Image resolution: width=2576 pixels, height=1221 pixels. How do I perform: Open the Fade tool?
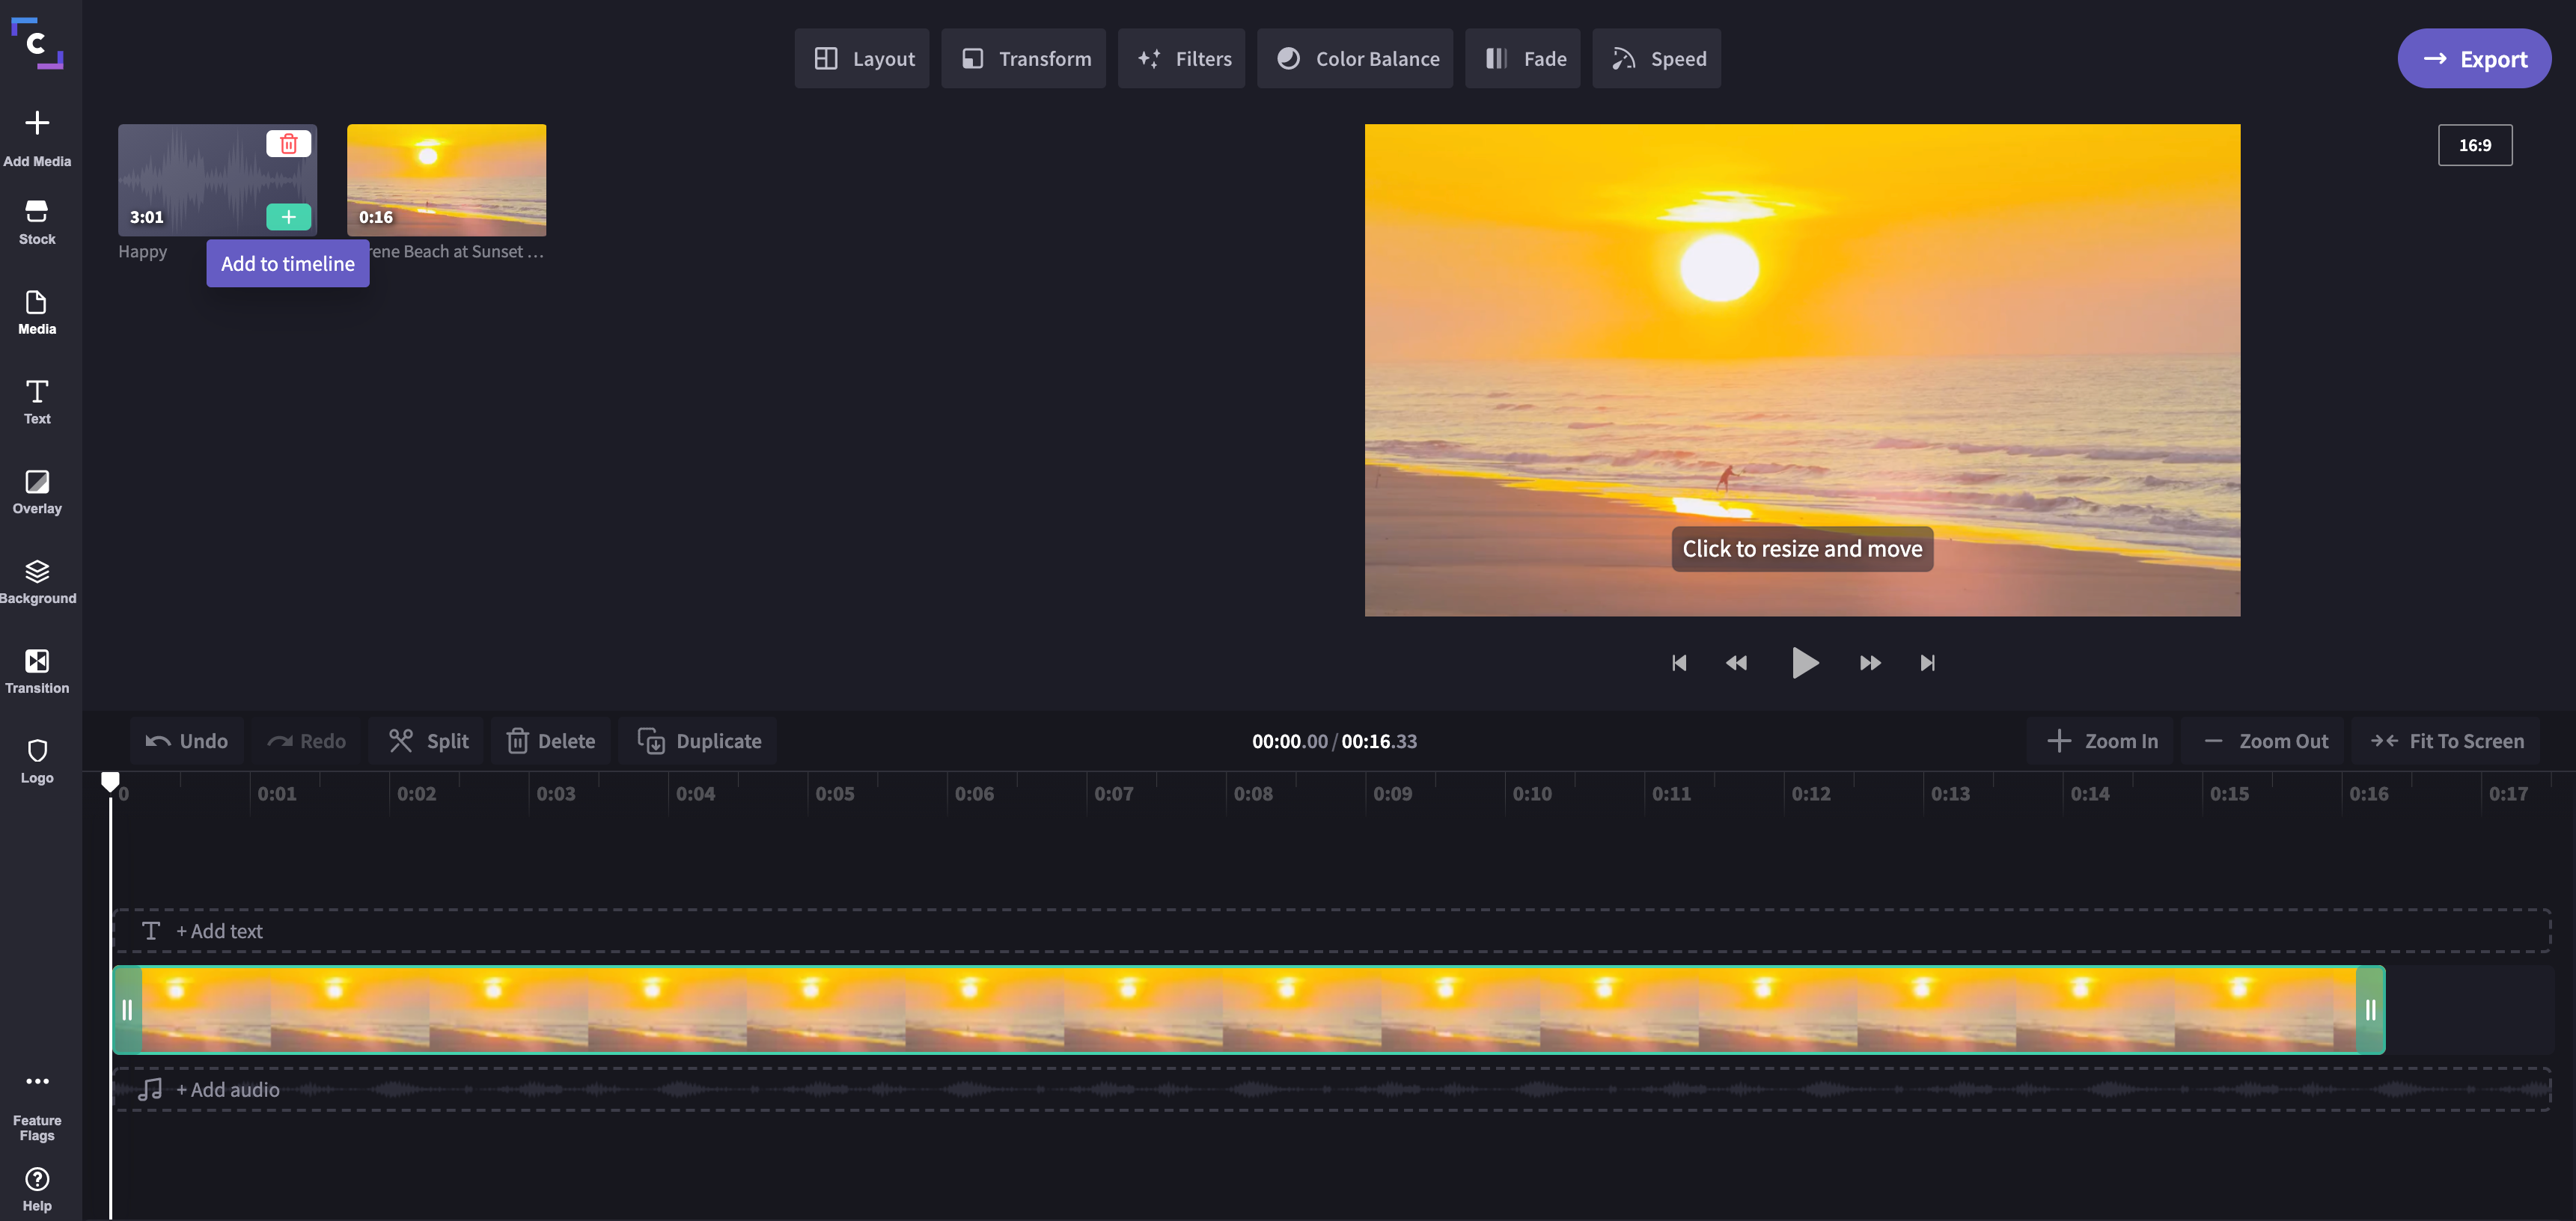pyautogui.click(x=1523, y=59)
